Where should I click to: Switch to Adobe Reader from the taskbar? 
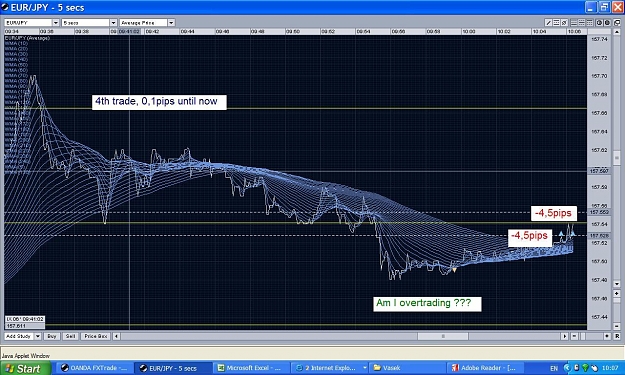point(484,368)
